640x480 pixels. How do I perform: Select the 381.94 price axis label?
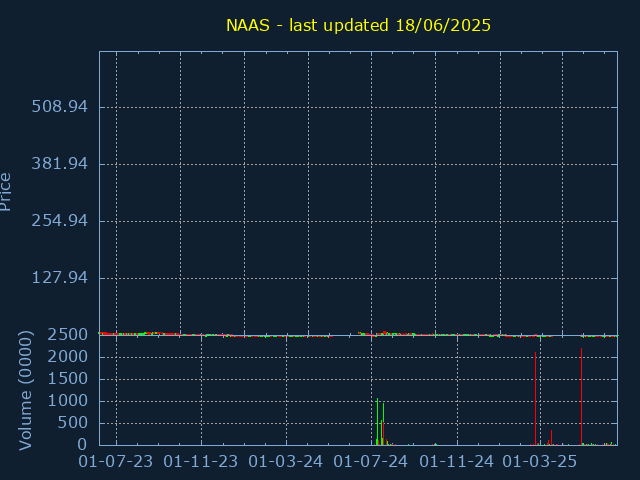(60, 164)
